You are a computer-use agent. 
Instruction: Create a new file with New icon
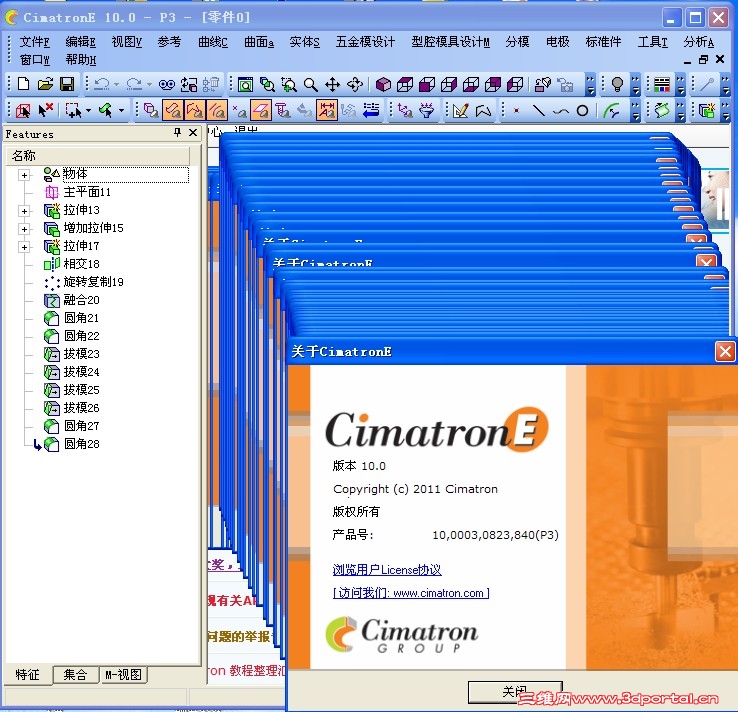point(23,84)
